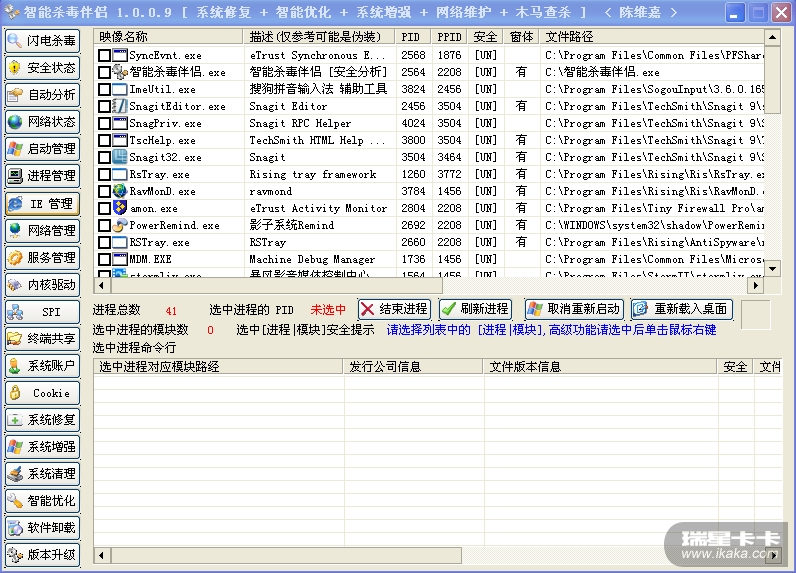
Task: Click the 安全 column header in process list
Action: [485, 37]
